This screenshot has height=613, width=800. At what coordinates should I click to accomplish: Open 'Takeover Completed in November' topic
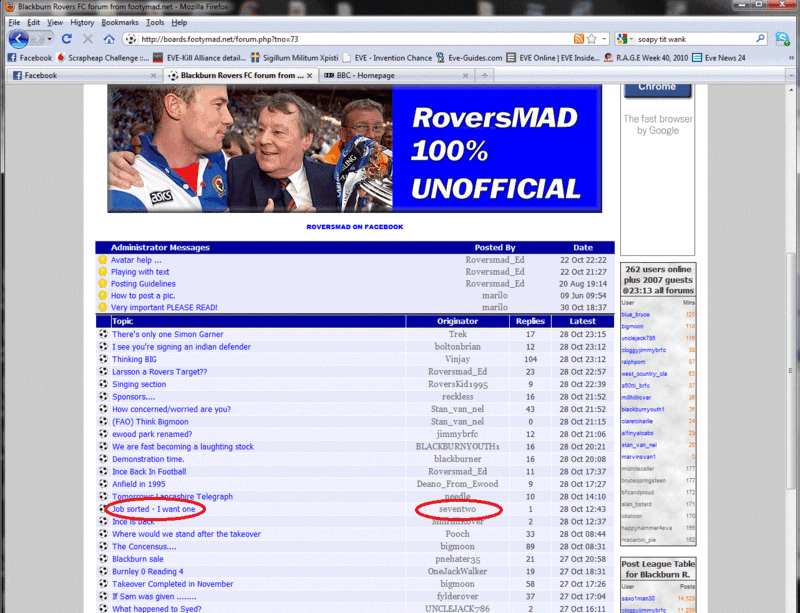point(172,584)
